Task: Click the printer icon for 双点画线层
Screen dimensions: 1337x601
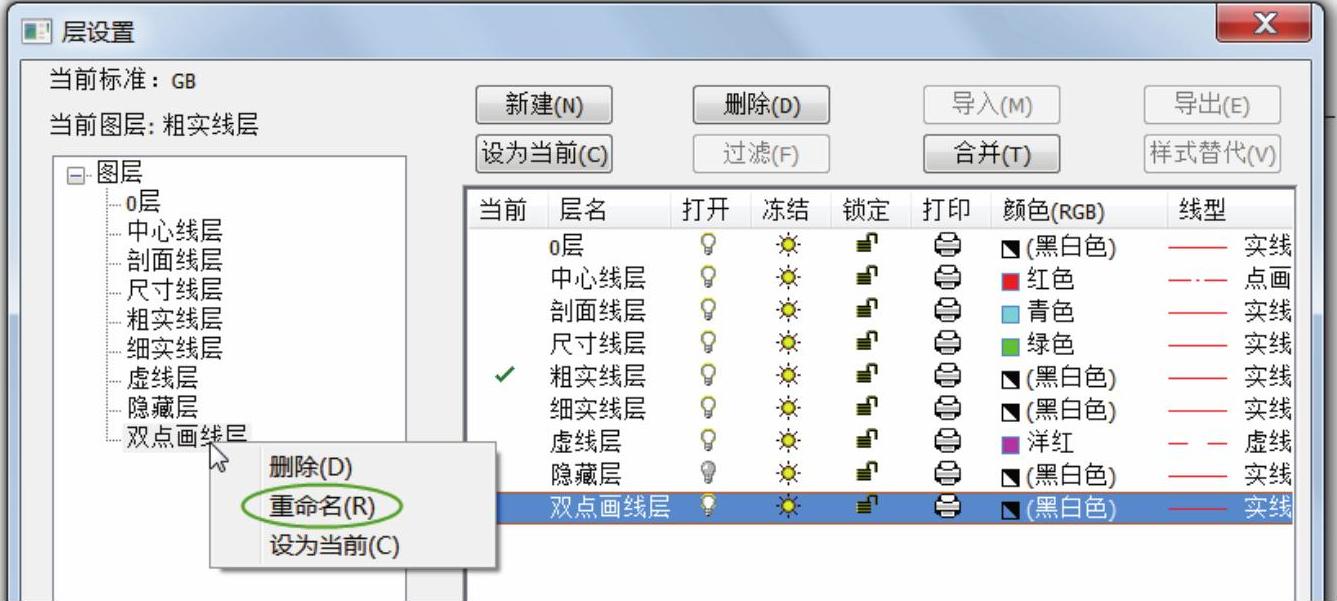Action: tap(947, 507)
